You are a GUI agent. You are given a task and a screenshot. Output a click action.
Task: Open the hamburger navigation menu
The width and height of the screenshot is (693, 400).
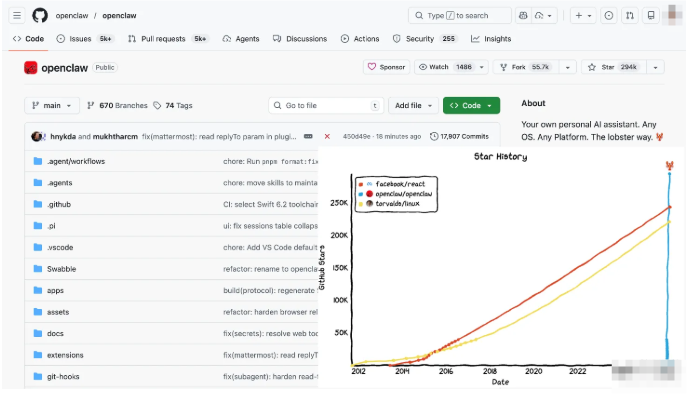17,16
